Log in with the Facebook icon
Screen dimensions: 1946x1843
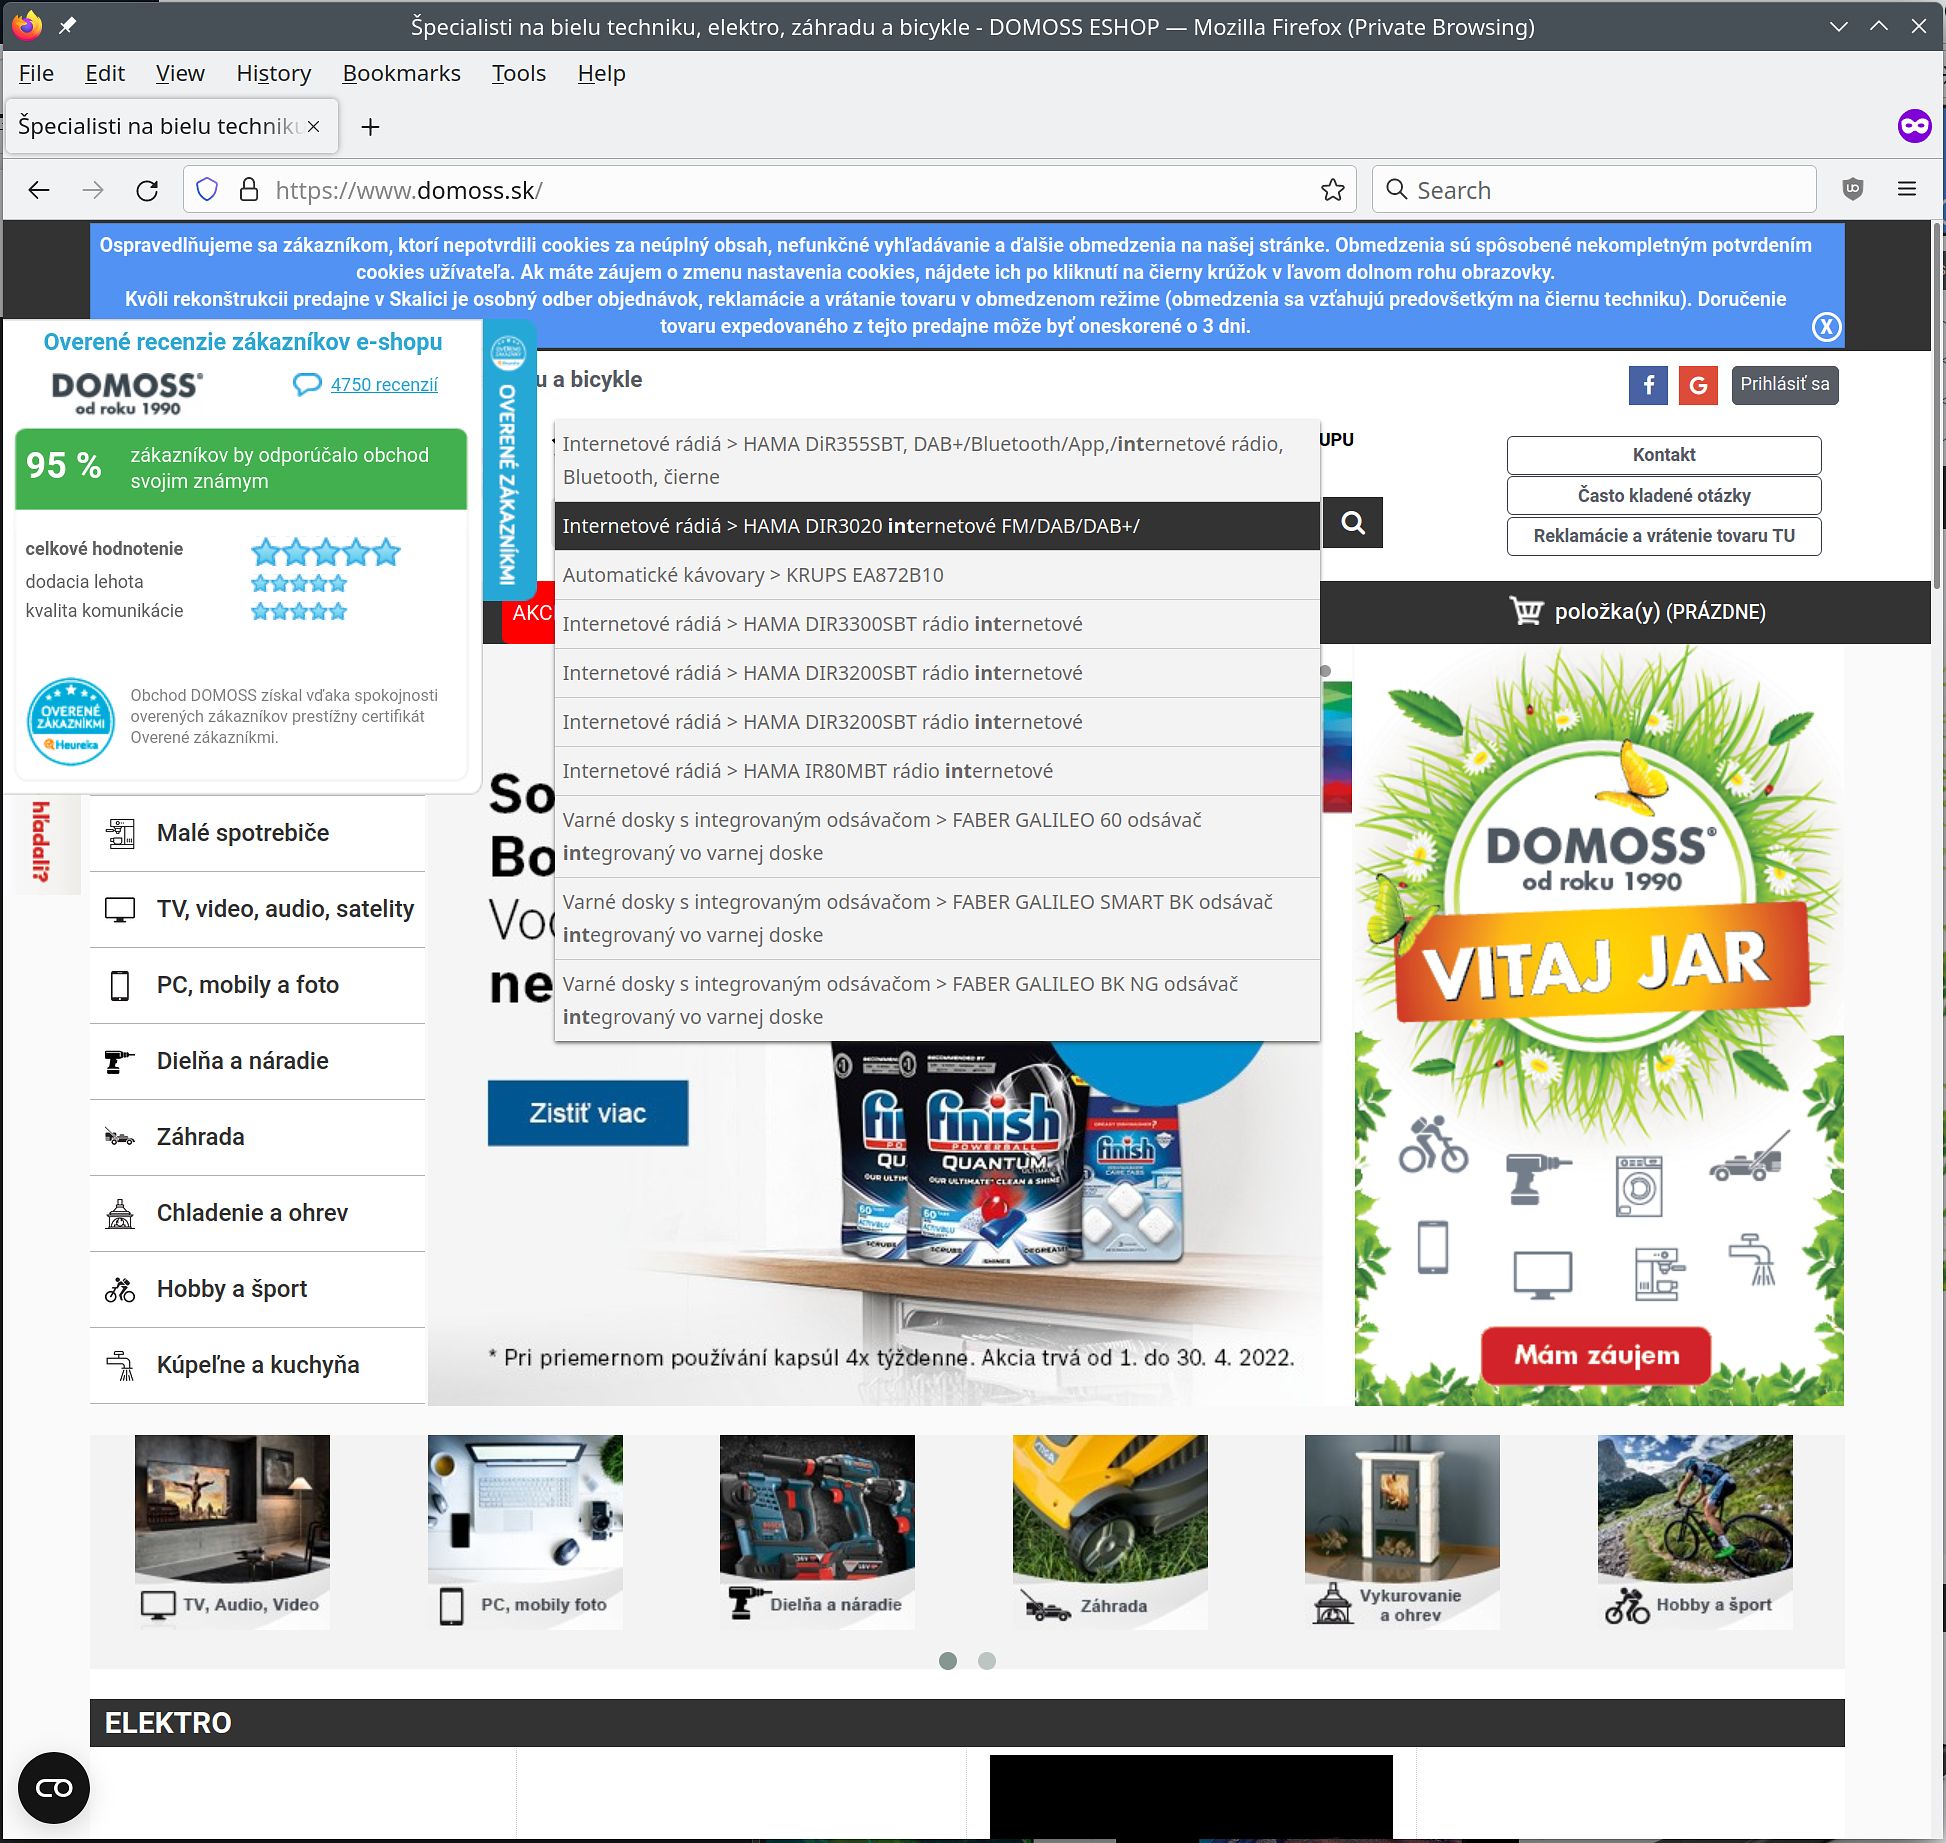(1648, 385)
